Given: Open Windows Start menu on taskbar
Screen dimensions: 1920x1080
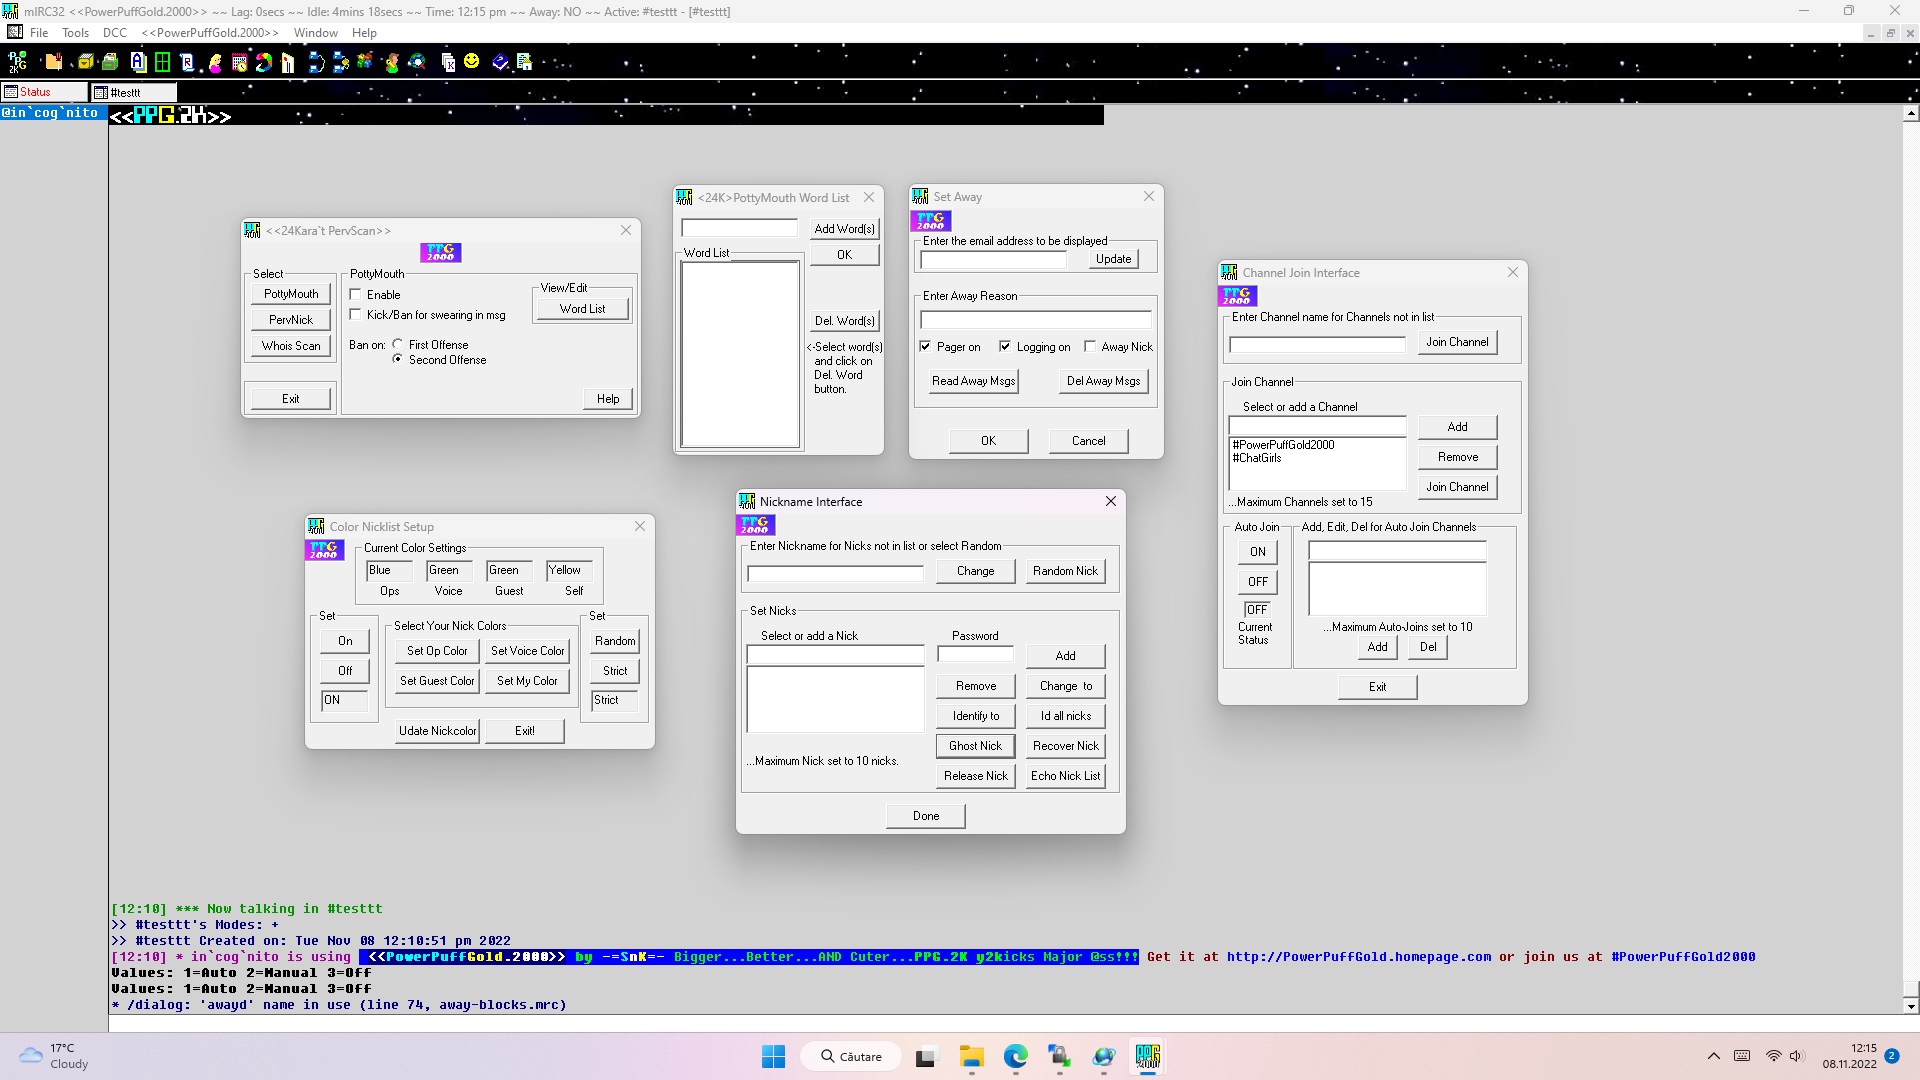Looking at the screenshot, I should pyautogui.click(x=773, y=1056).
